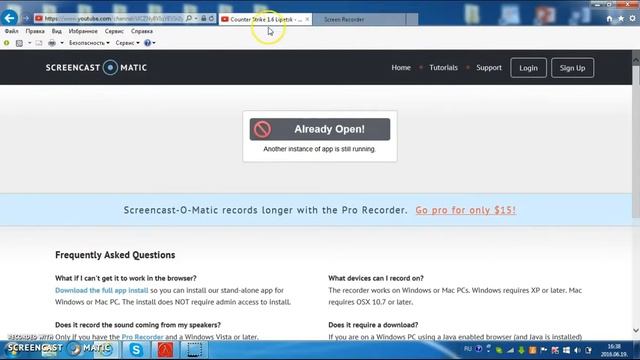Open the Сервис dropdown in command bar

pos(127,43)
